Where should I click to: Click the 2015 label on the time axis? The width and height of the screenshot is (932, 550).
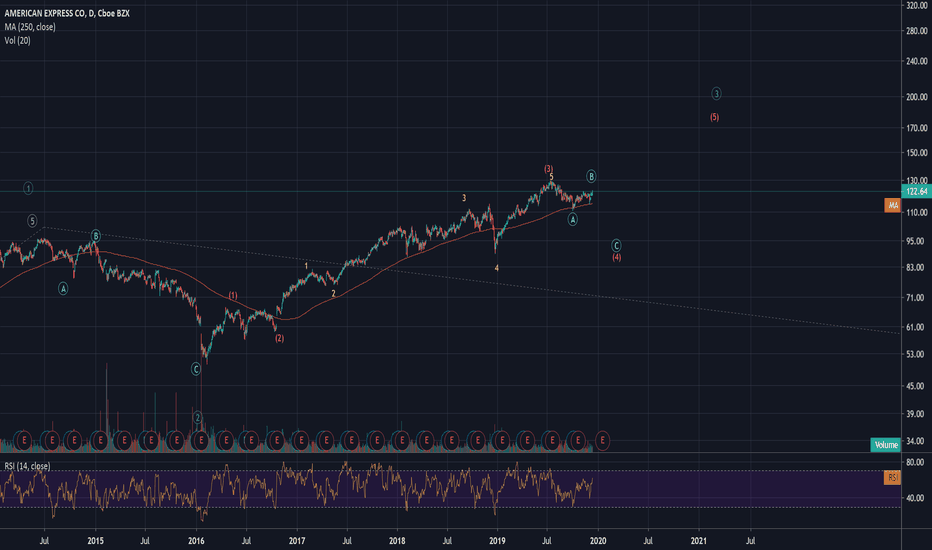tap(96, 541)
